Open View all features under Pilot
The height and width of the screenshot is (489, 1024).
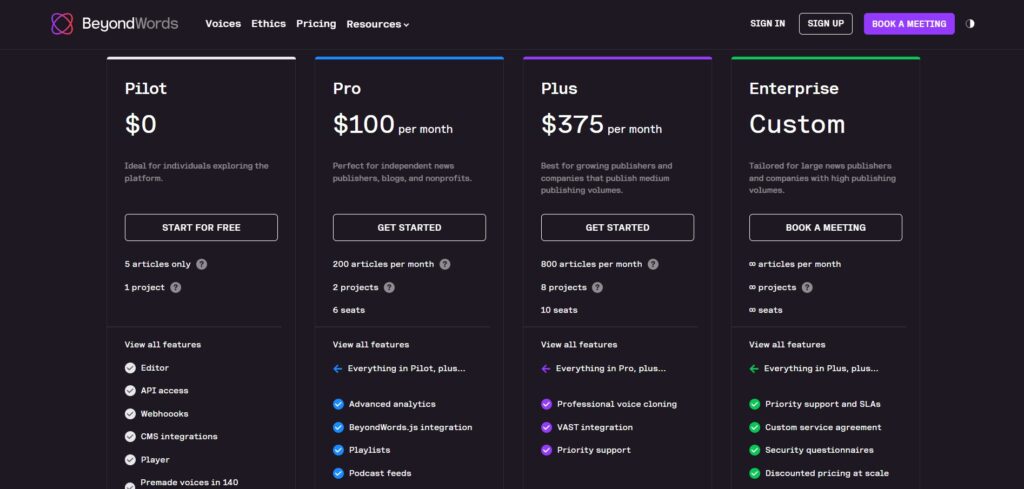pyautogui.click(x=163, y=345)
